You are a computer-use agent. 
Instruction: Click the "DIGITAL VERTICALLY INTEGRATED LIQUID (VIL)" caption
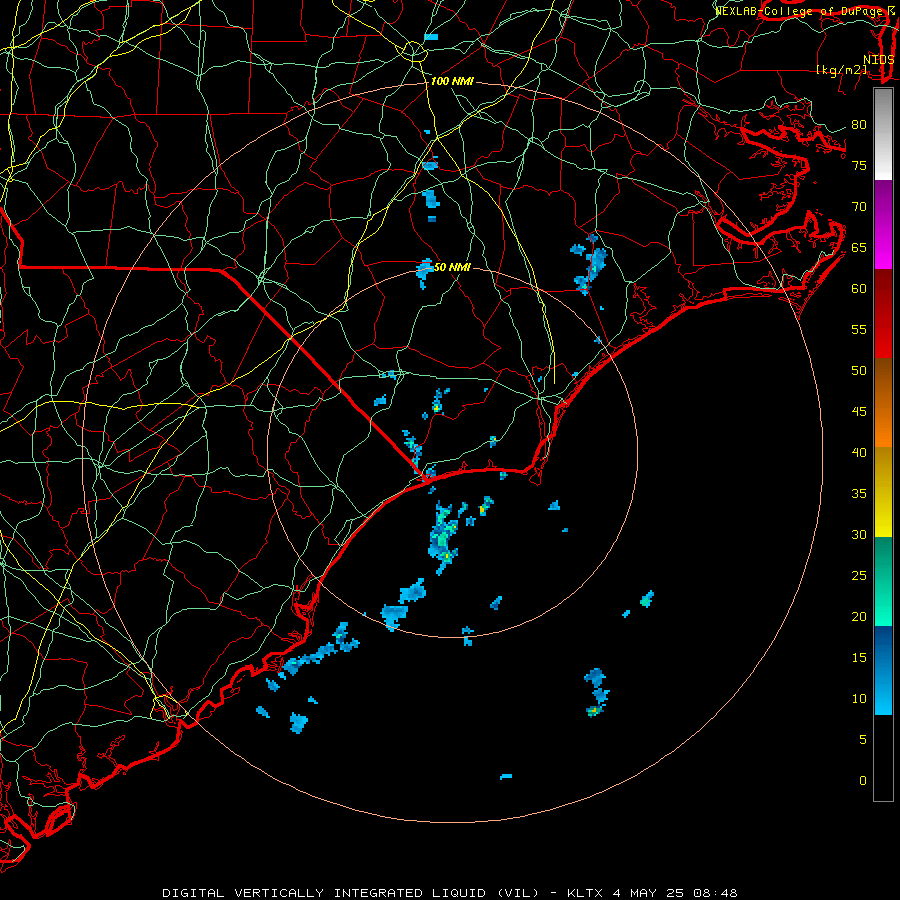tap(352, 893)
